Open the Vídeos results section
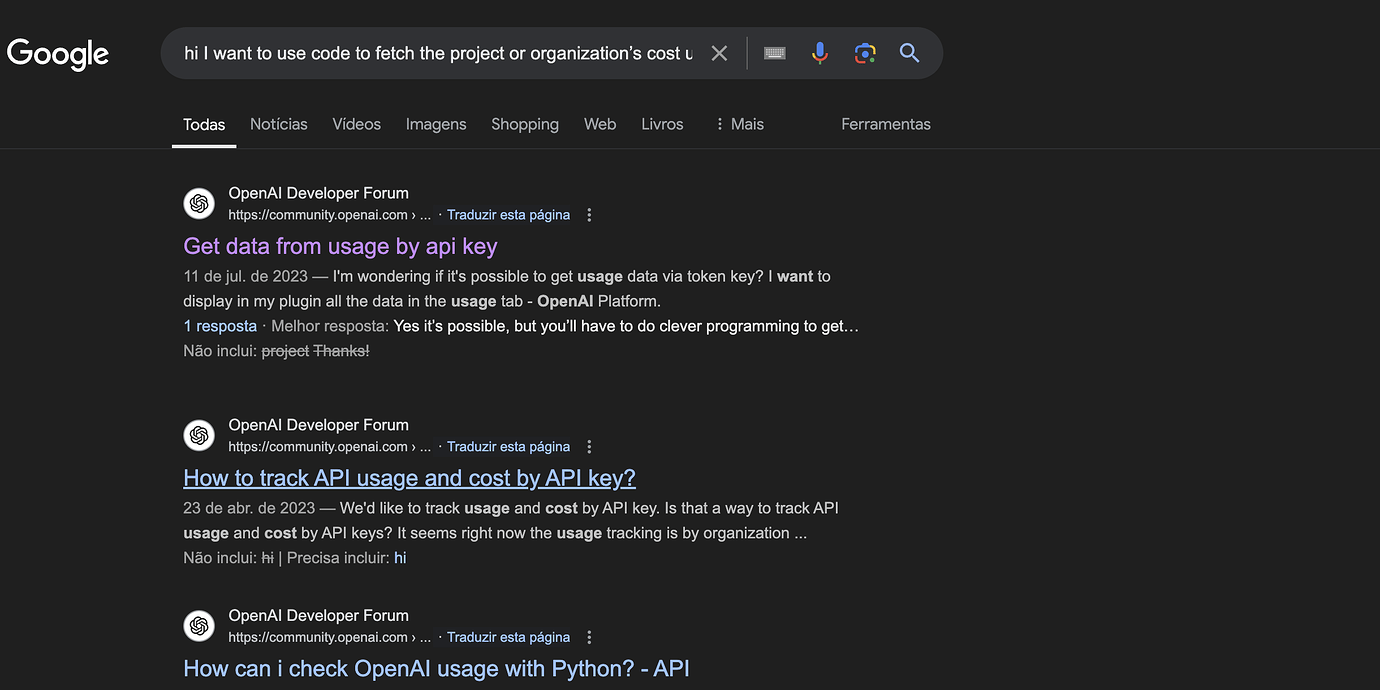This screenshot has height=690, width=1380. [x=356, y=124]
